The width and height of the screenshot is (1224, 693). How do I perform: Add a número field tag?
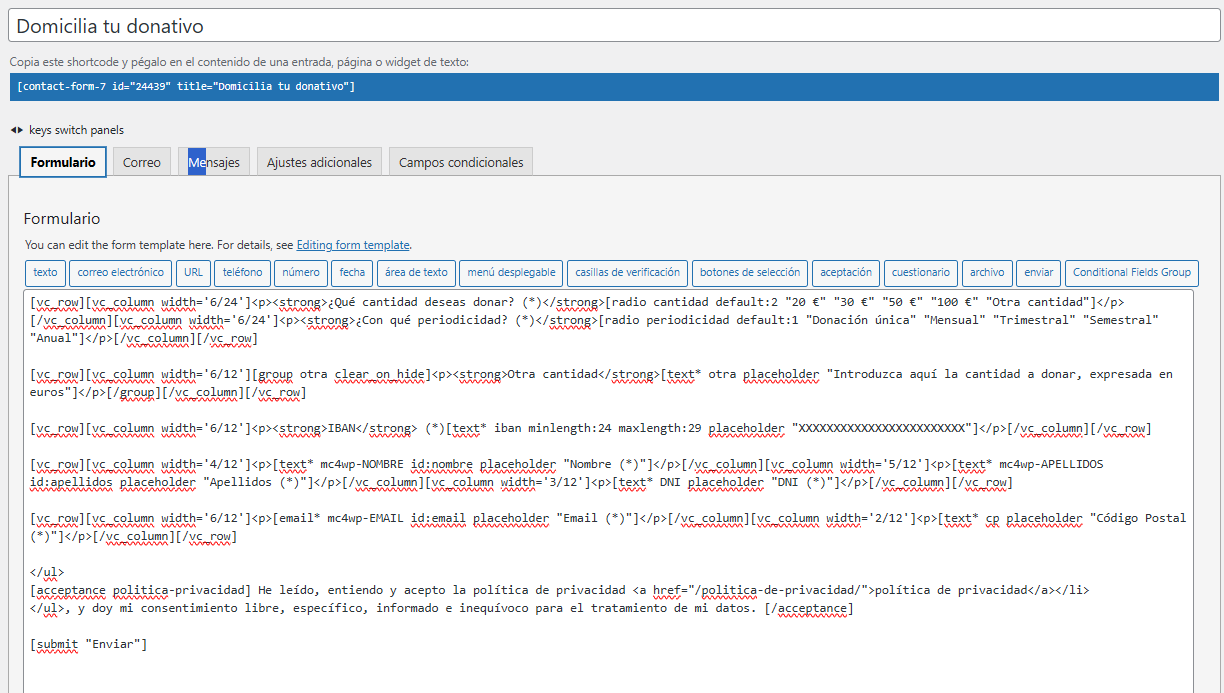pyautogui.click(x=301, y=273)
